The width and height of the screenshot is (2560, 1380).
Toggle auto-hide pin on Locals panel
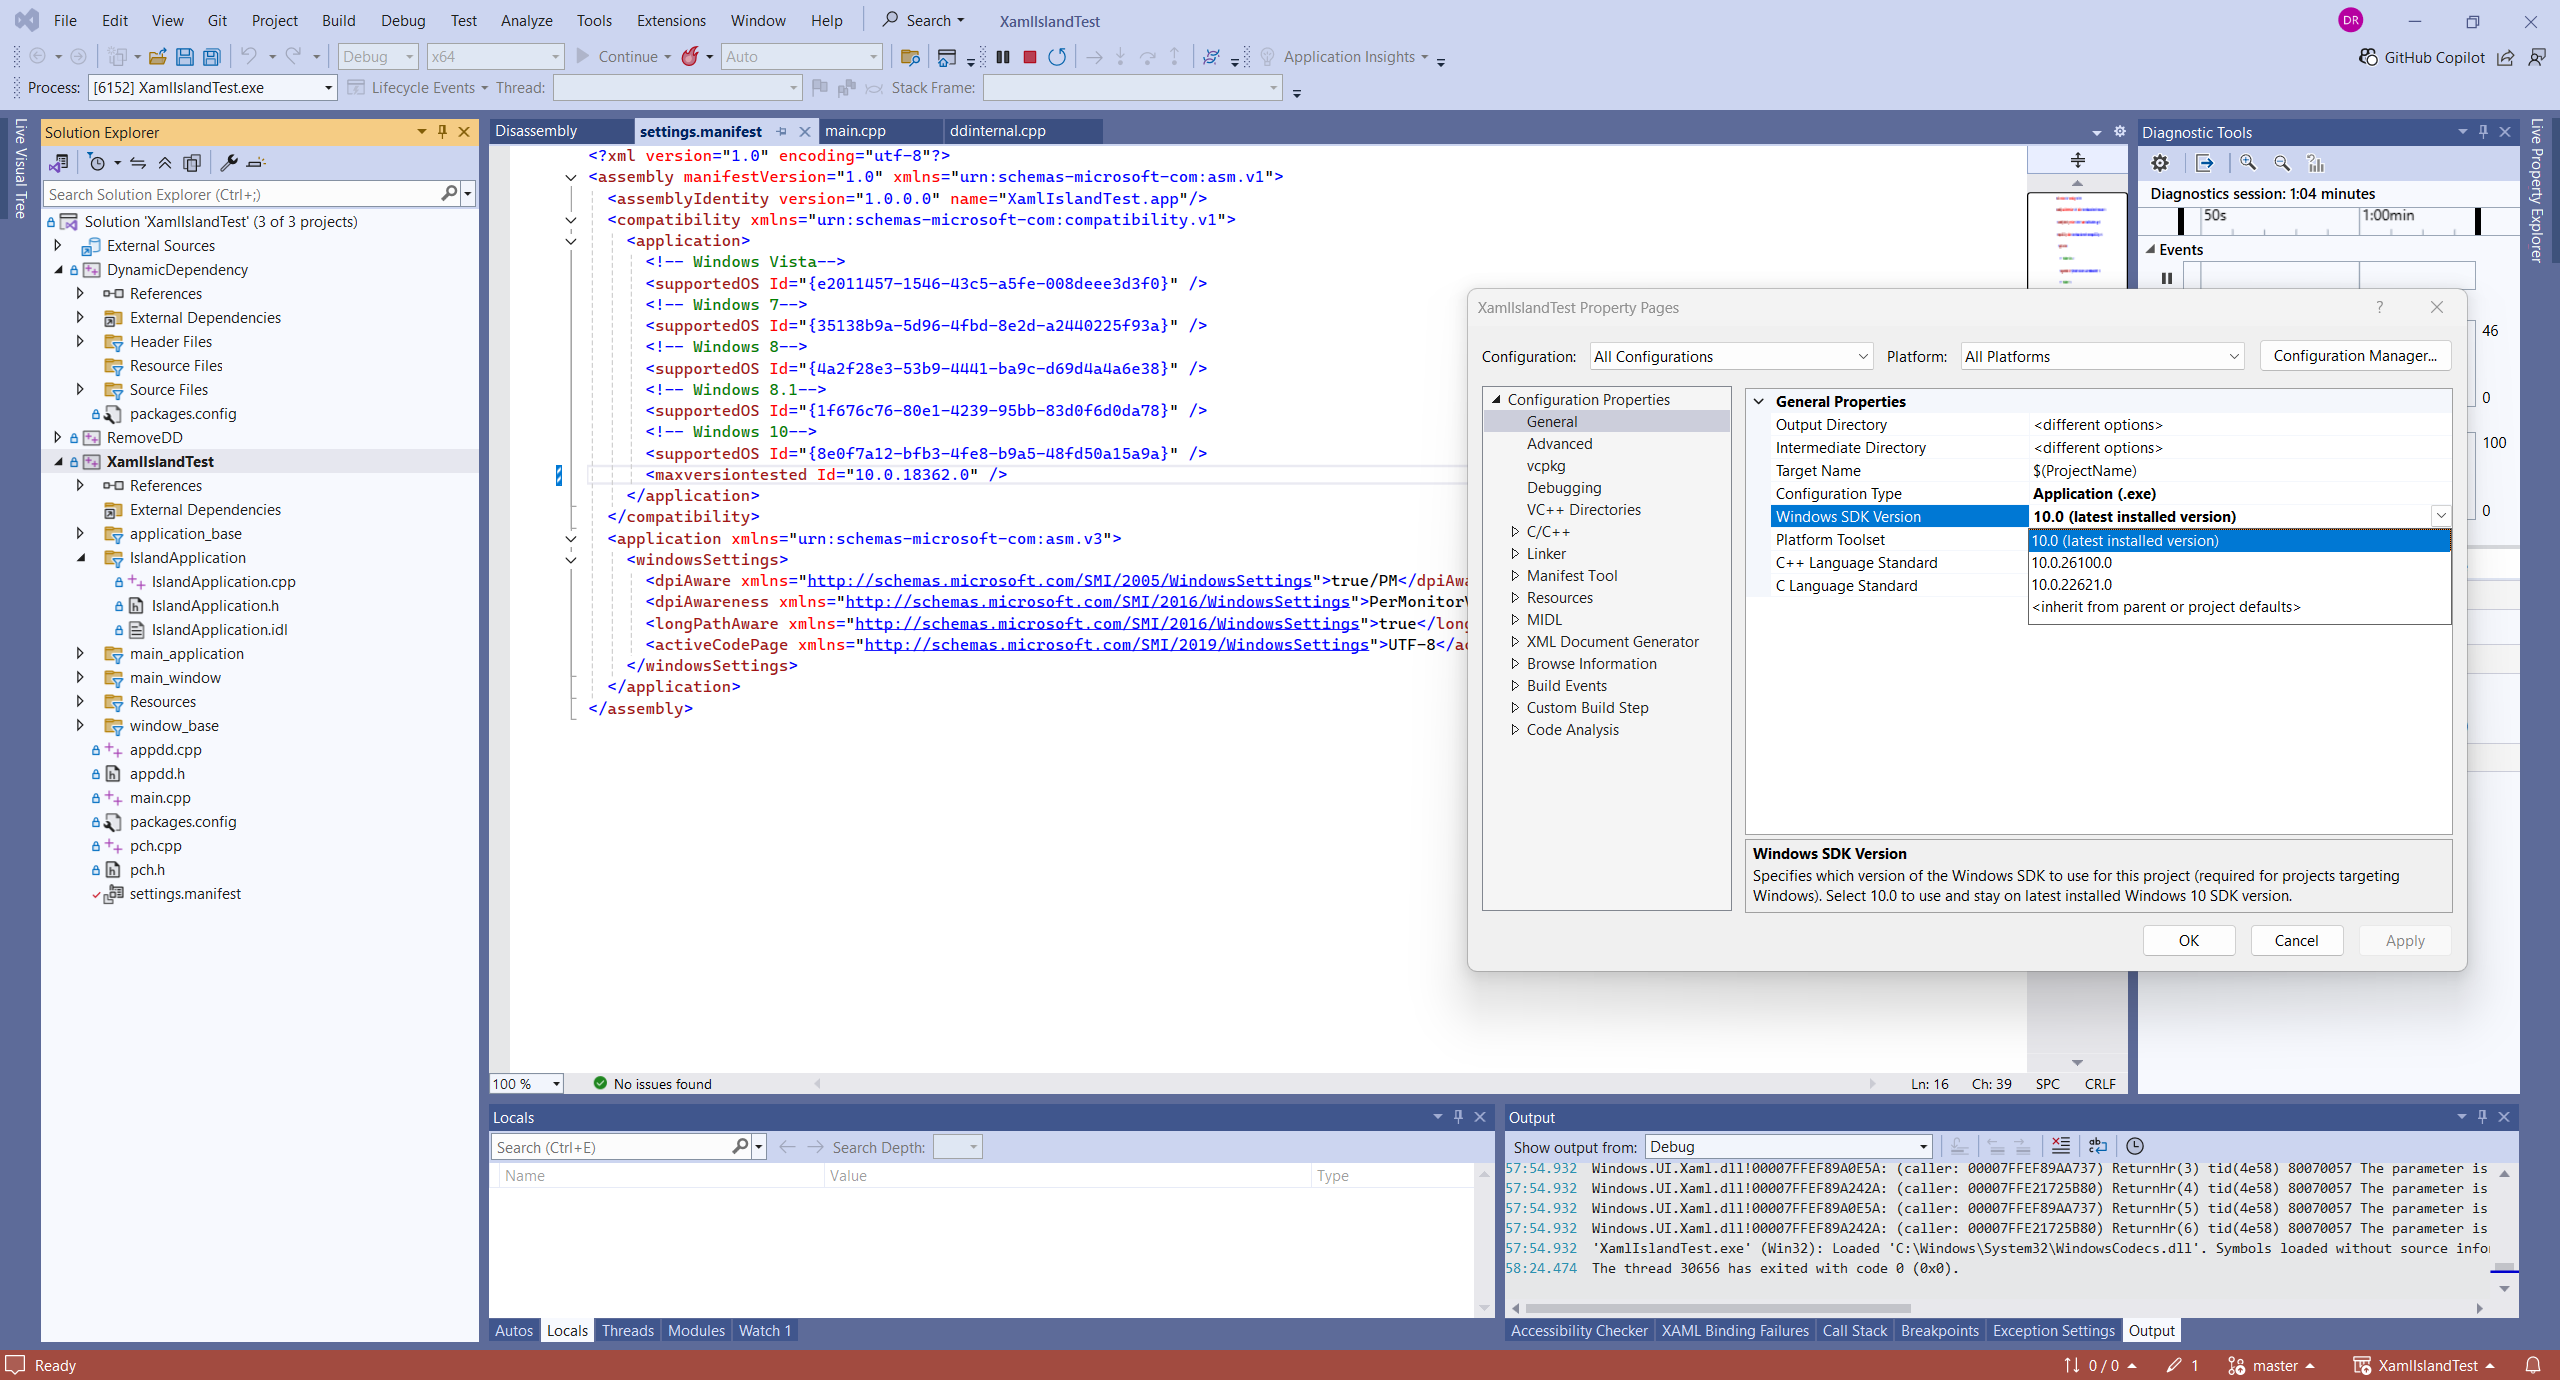(1458, 1117)
